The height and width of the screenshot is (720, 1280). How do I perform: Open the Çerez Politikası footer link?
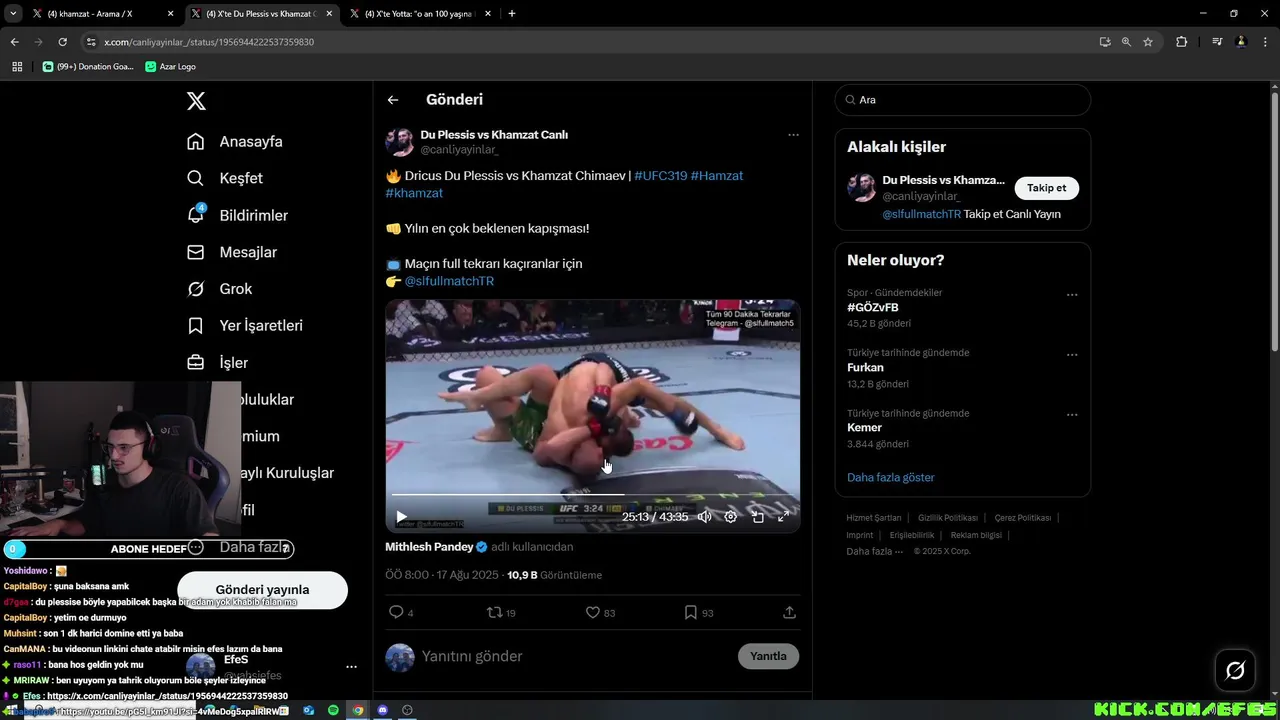(1023, 518)
